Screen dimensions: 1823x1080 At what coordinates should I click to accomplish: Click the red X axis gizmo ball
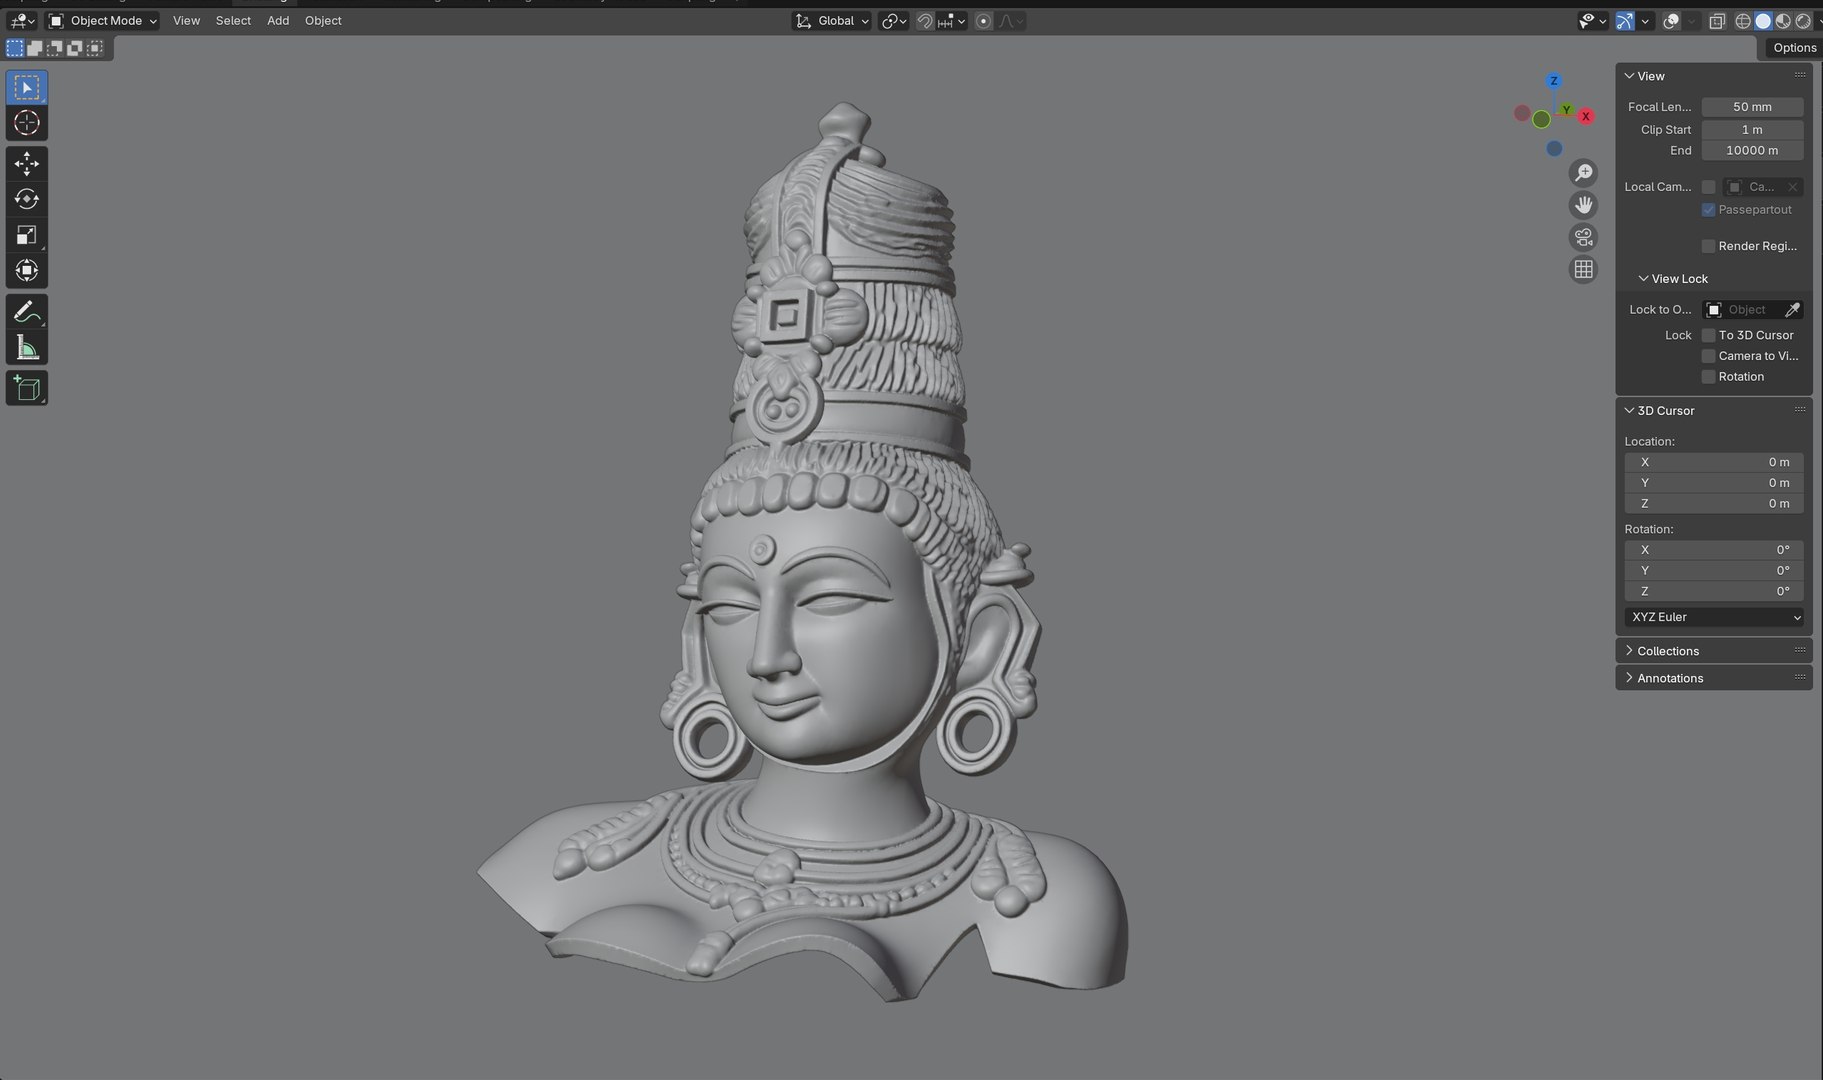click(x=1585, y=117)
